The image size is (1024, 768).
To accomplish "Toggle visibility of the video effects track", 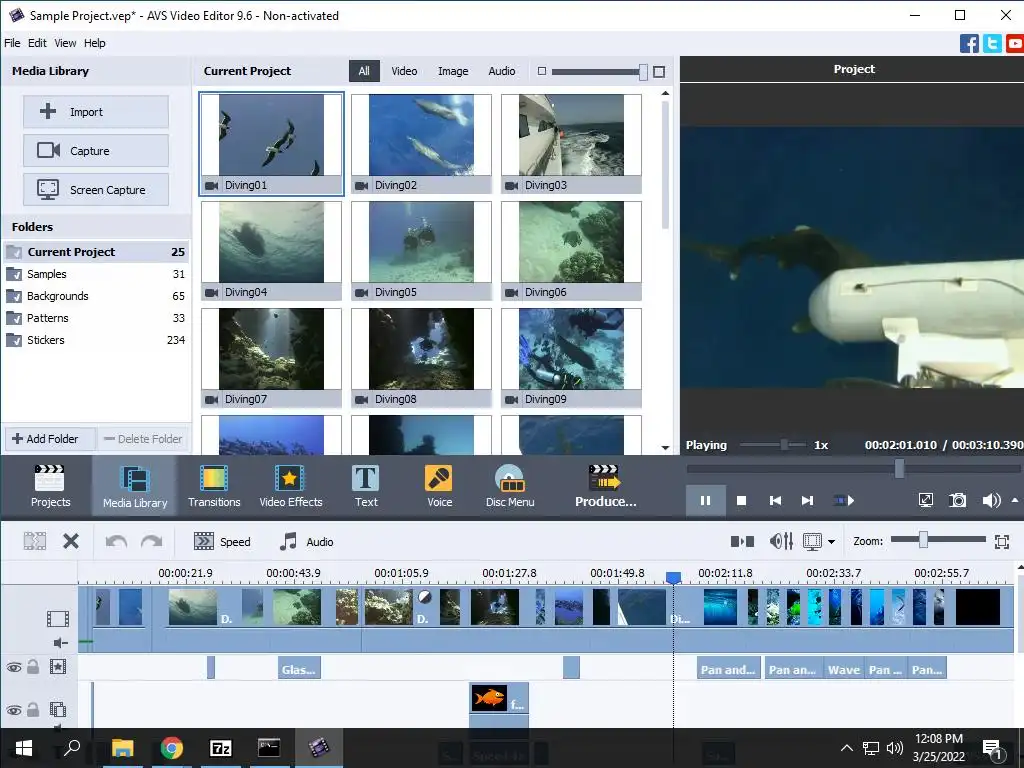I will pyautogui.click(x=14, y=667).
